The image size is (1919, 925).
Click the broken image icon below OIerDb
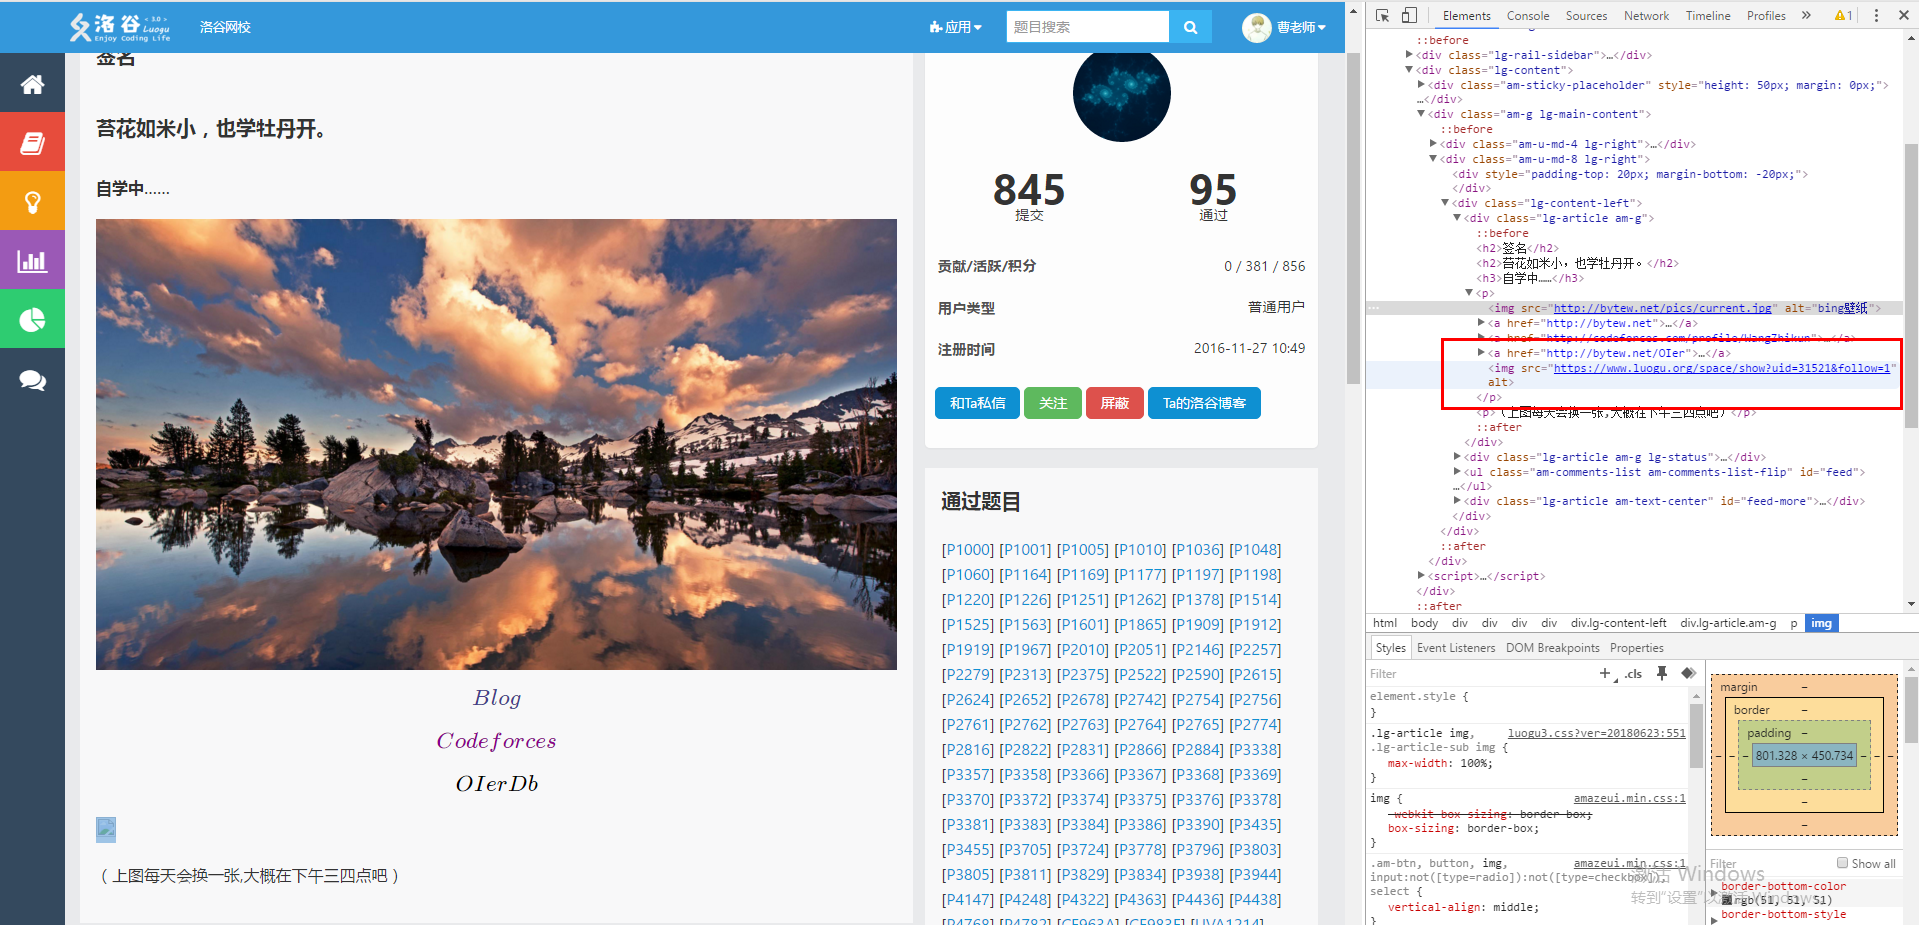[x=106, y=829]
